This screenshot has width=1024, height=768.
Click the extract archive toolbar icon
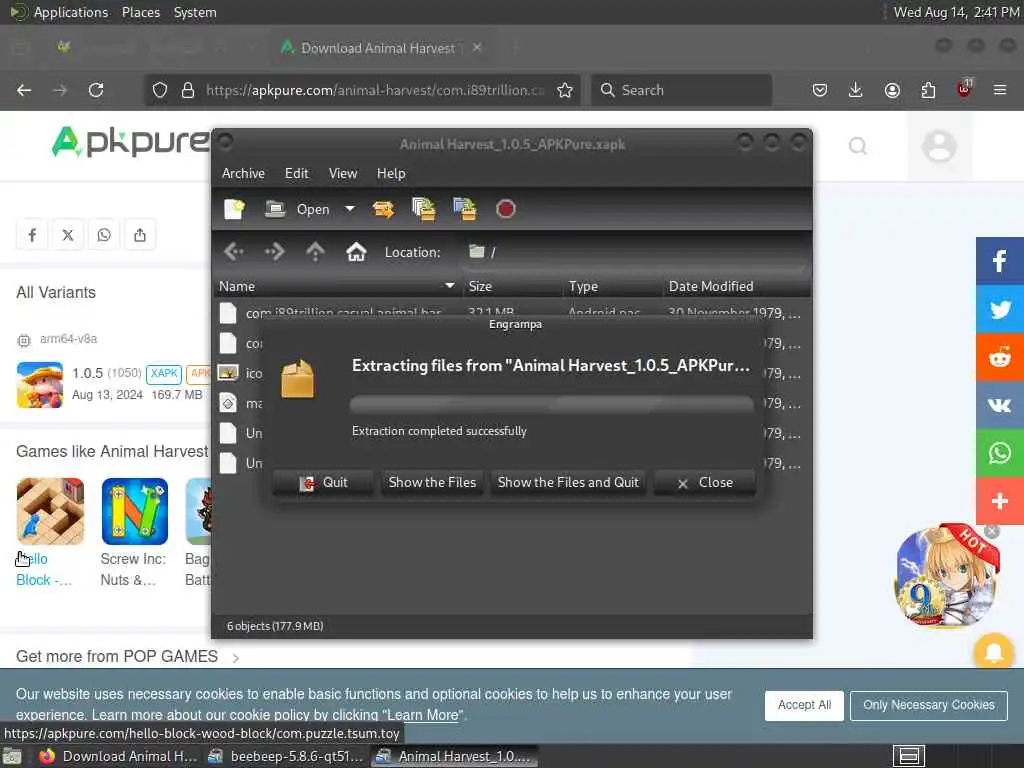pyautogui.click(x=383, y=209)
